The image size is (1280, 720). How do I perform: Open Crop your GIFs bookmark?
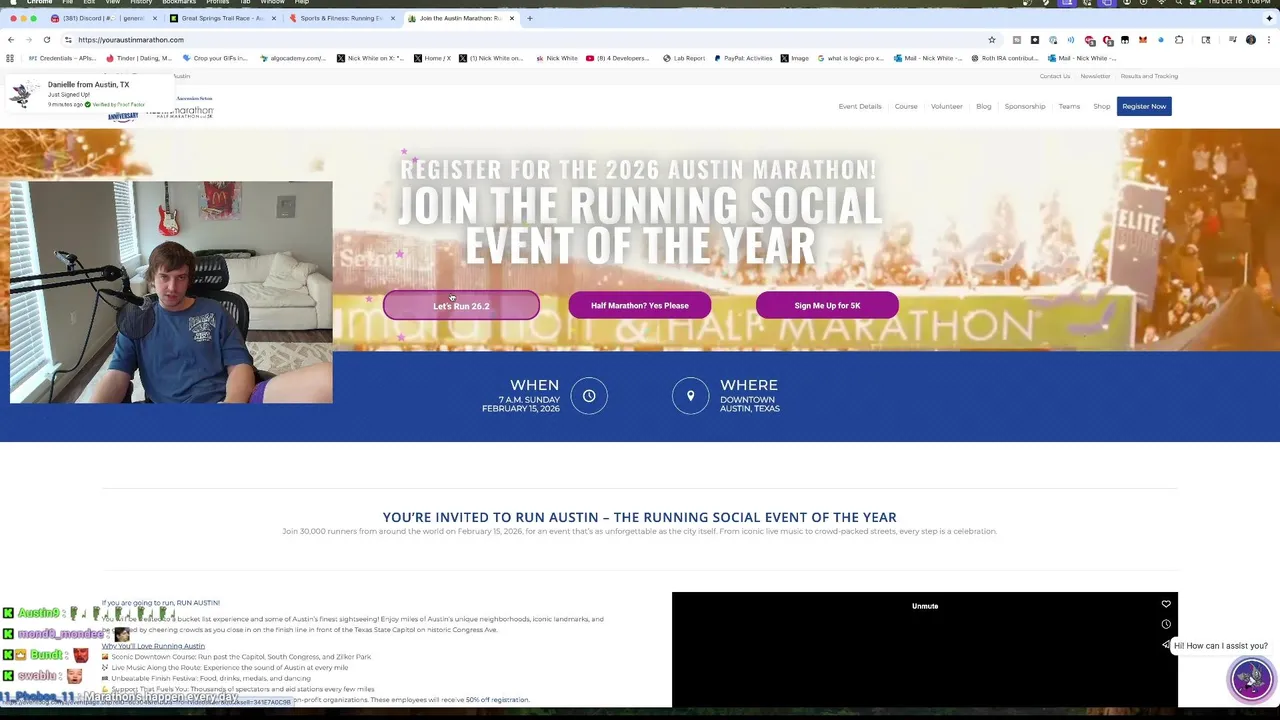click(215, 58)
